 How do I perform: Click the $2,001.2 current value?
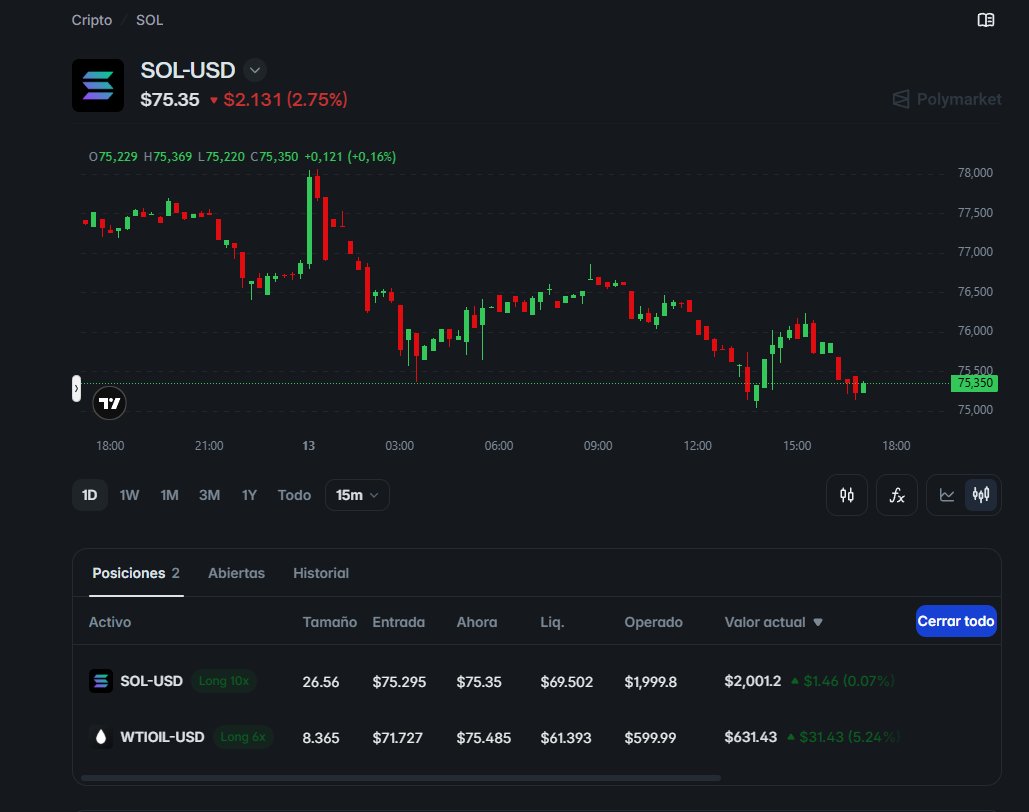click(753, 681)
